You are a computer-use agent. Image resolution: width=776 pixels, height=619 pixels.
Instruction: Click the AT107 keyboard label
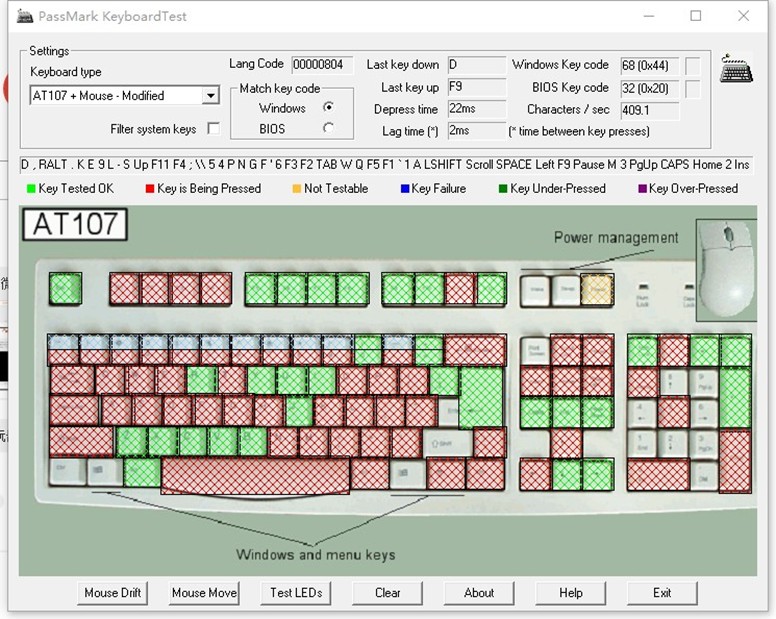click(x=75, y=224)
